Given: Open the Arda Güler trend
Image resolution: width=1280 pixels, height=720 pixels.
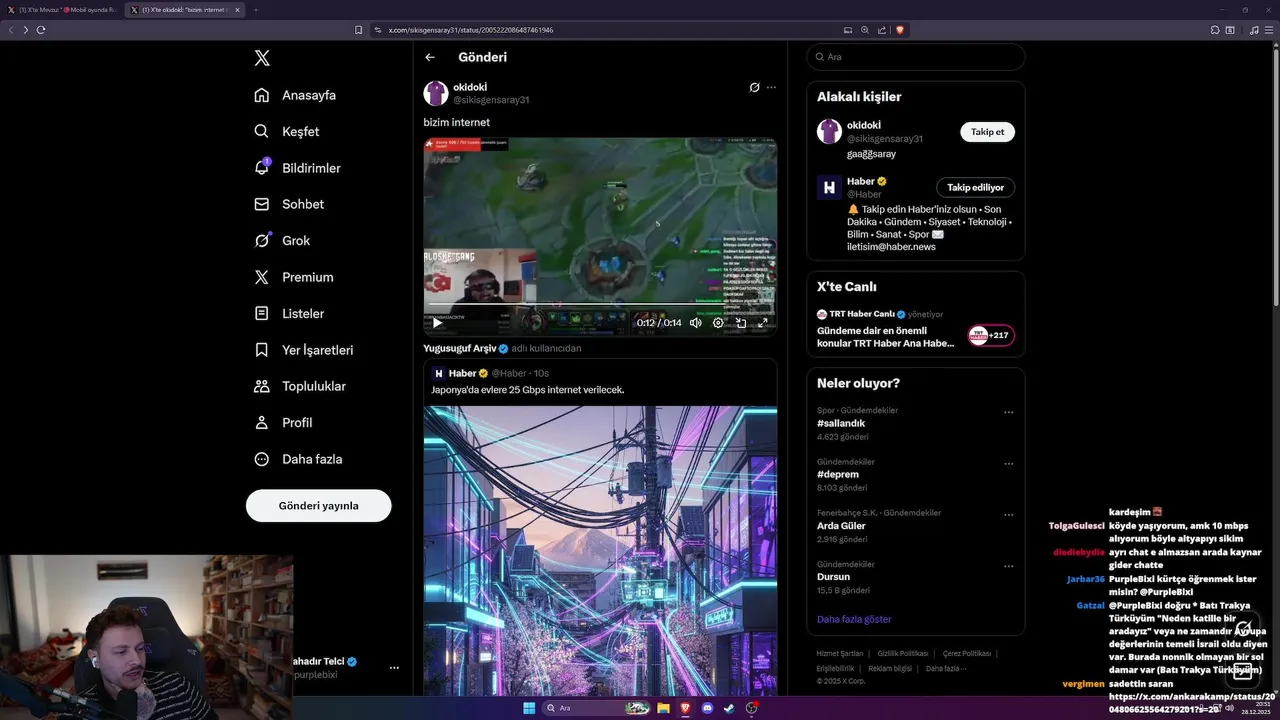Looking at the screenshot, I should click(x=841, y=526).
